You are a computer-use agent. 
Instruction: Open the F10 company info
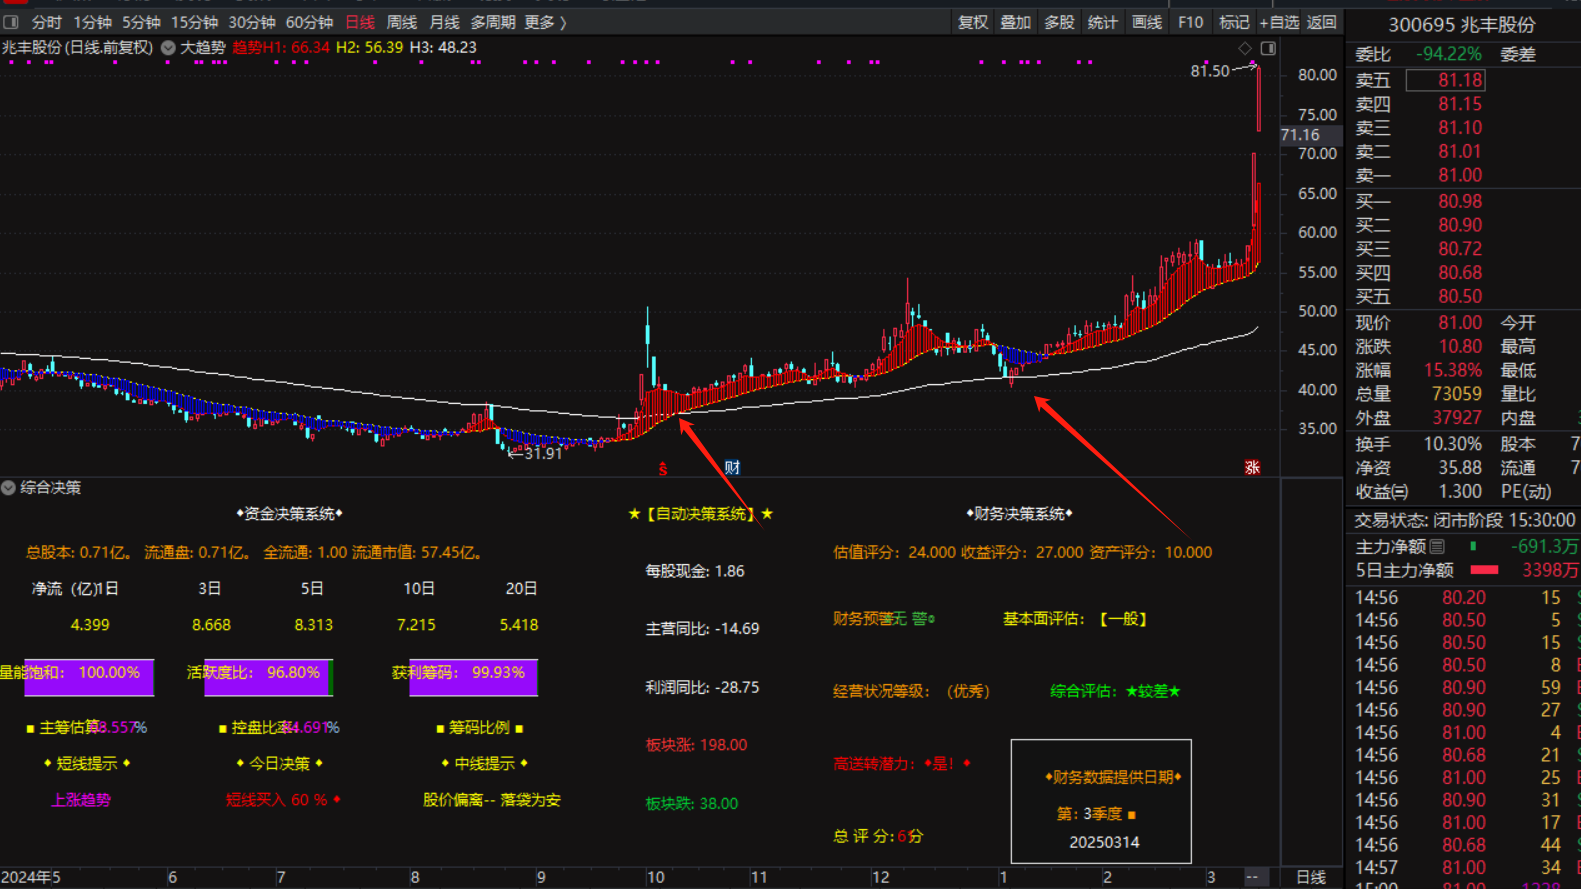pos(1190,22)
